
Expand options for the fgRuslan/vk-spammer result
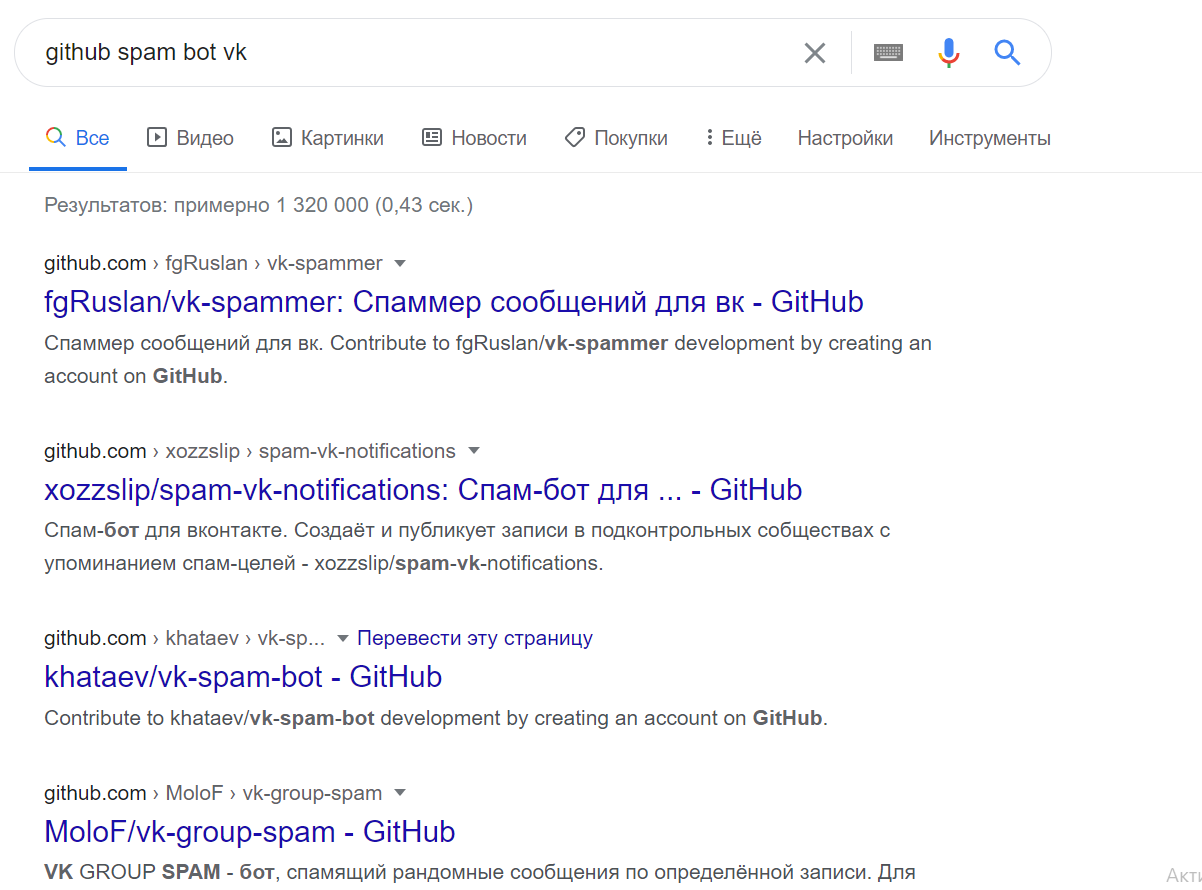click(x=399, y=263)
